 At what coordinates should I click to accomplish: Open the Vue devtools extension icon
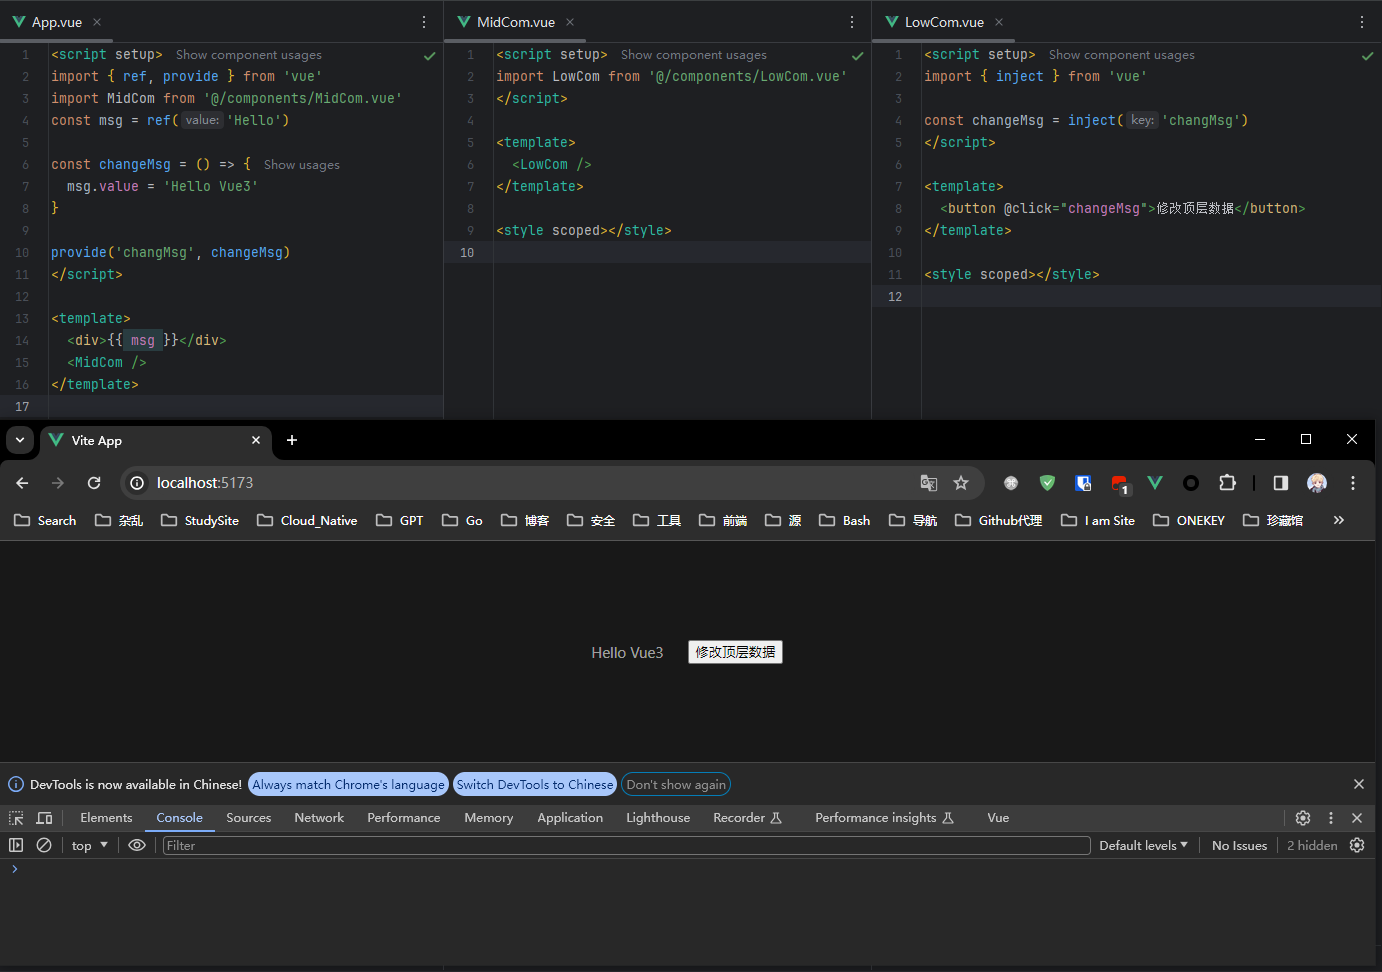1155,483
